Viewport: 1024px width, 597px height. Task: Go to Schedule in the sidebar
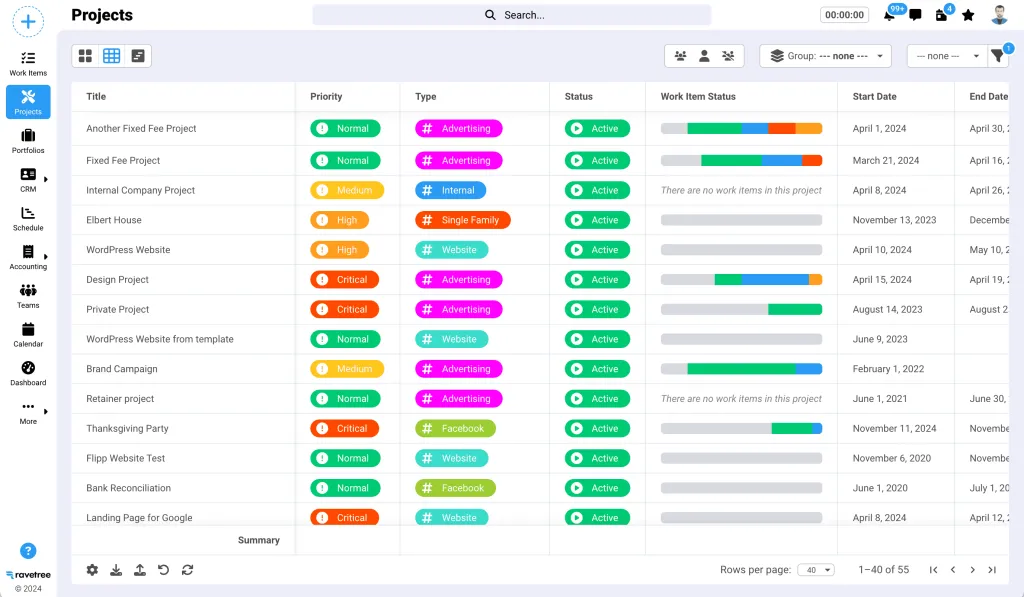28,218
